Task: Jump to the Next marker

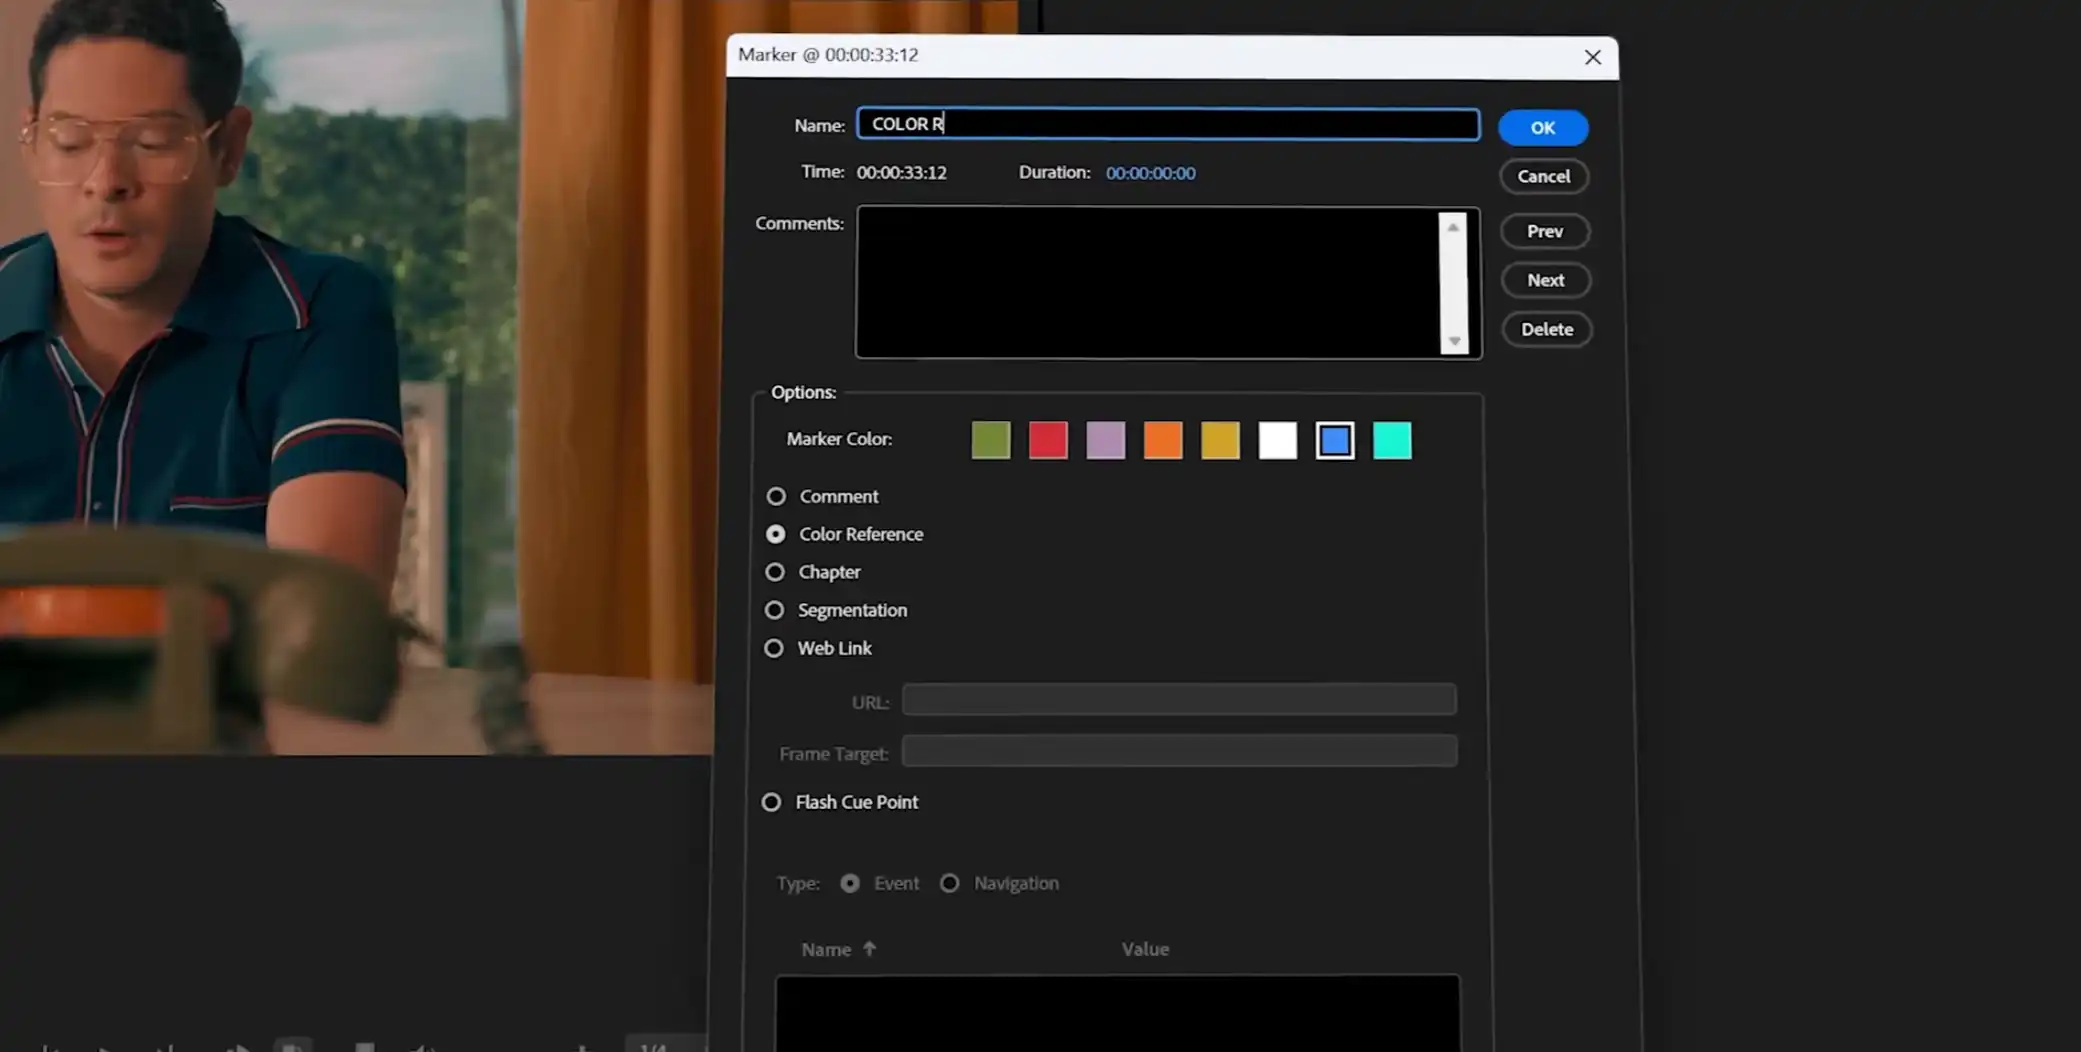Action: pos(1545,280)
